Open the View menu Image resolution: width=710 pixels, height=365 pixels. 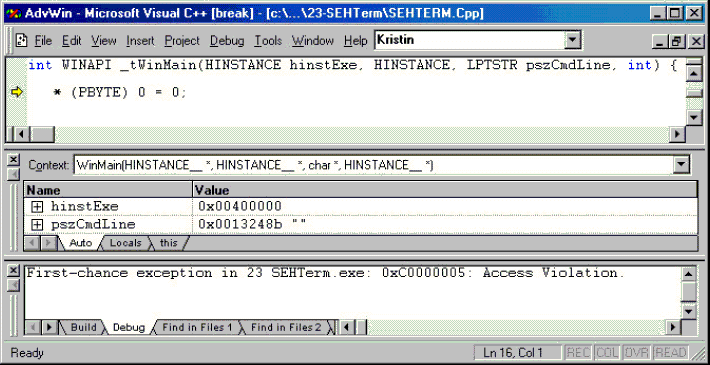(x=104, y=41)
